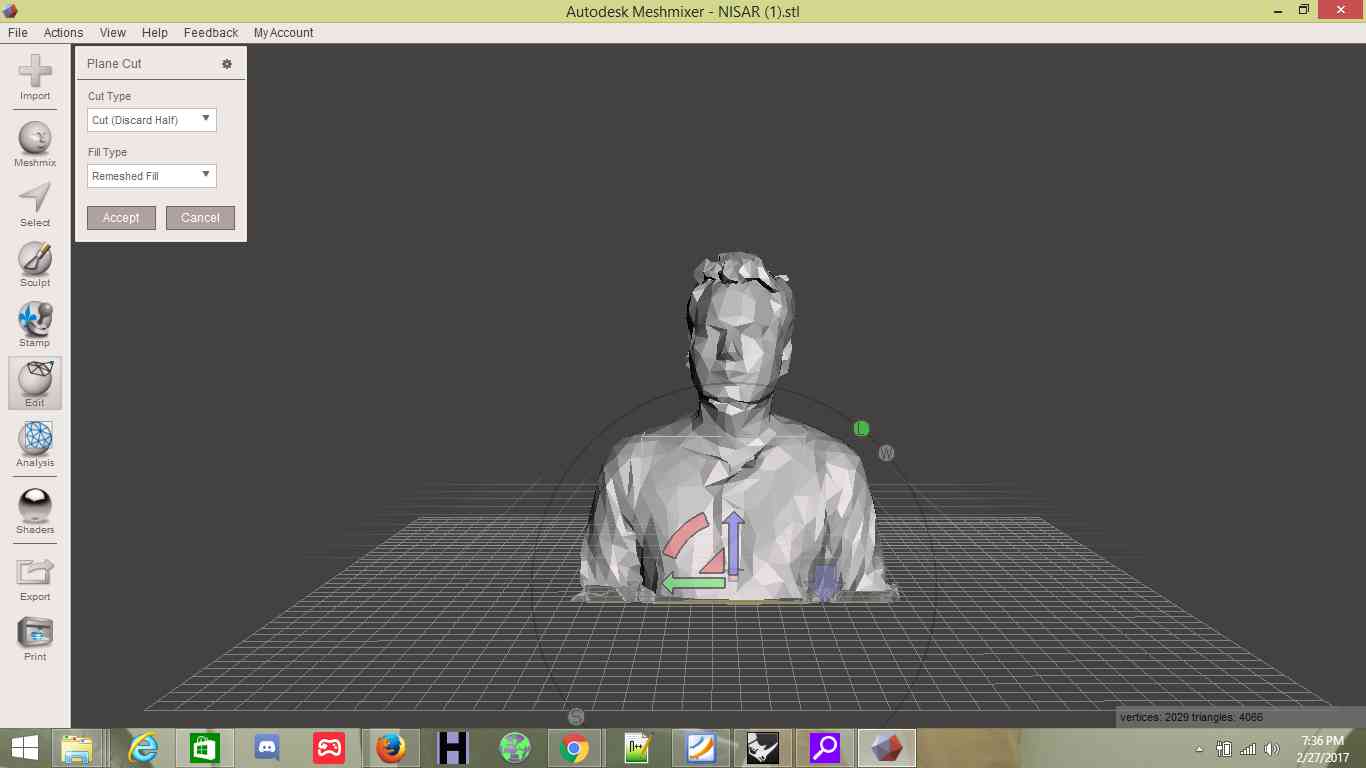Open the MyAccount menu
1366x768 pixels.
(283, 33)
